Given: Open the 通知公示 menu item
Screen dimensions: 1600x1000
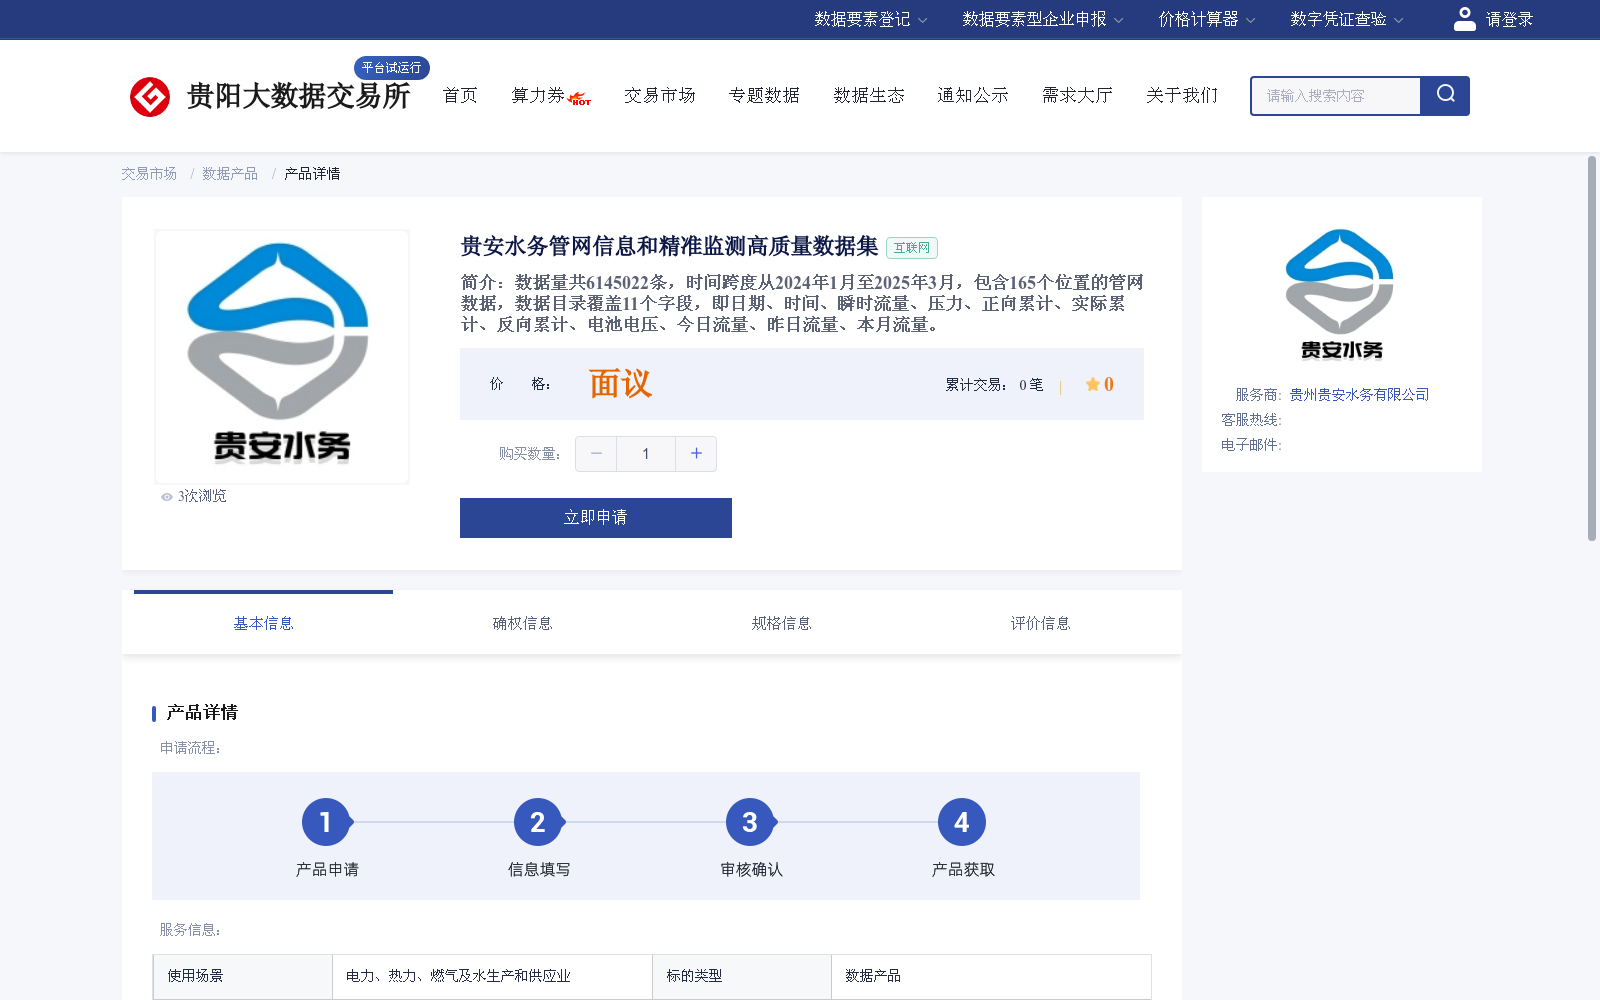Looking at the screenshot, I should click(973, 95).
